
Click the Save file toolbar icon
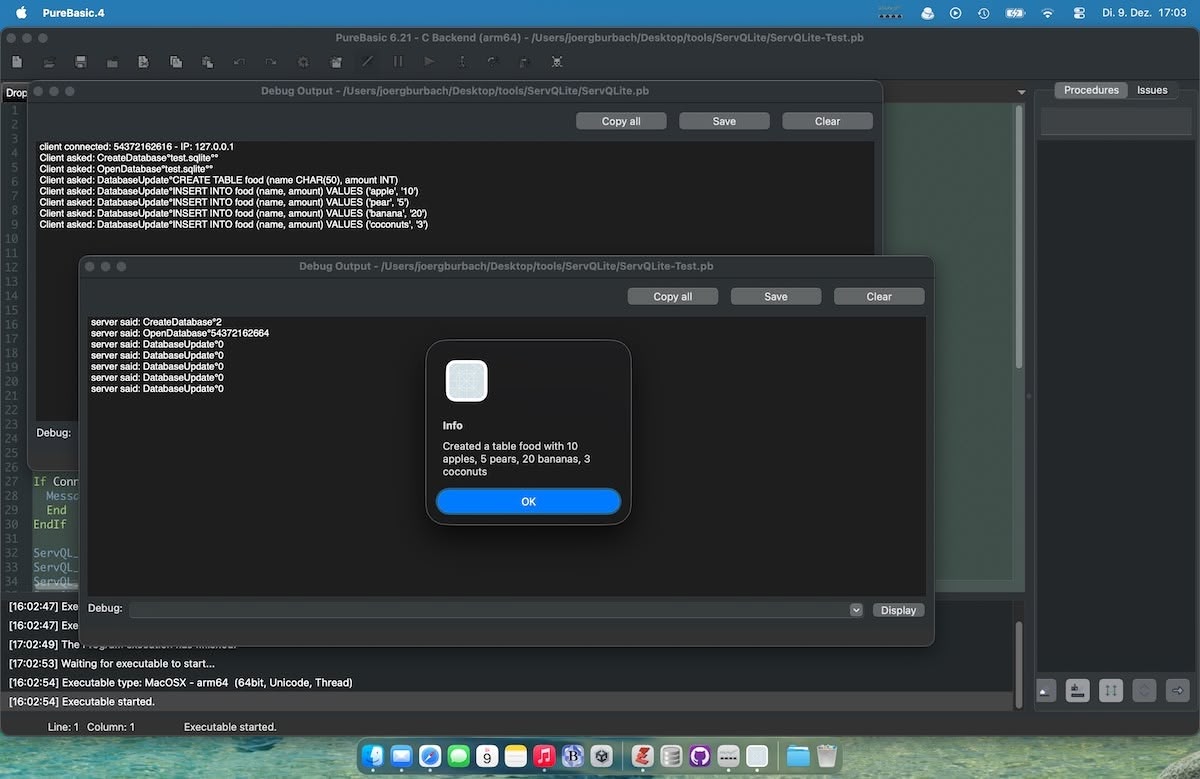coord(81,62)
